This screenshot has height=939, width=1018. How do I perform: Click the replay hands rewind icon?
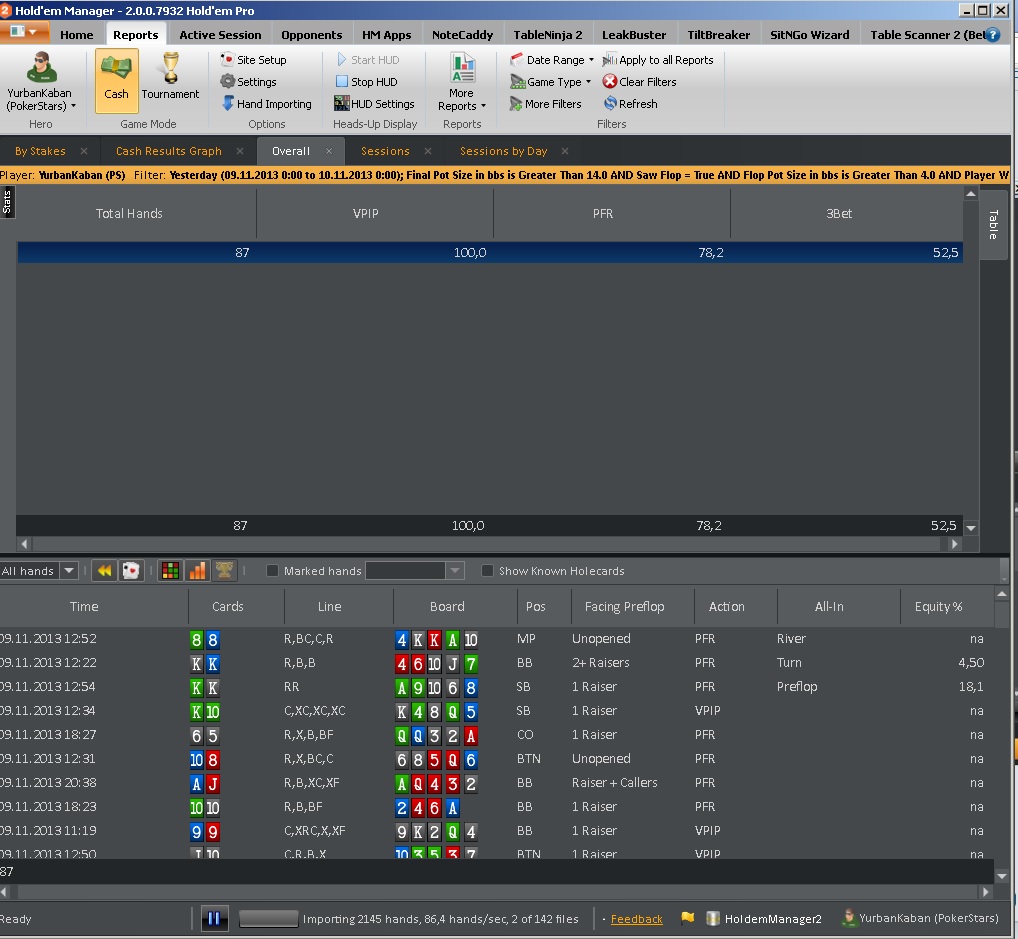pos(104,571)
